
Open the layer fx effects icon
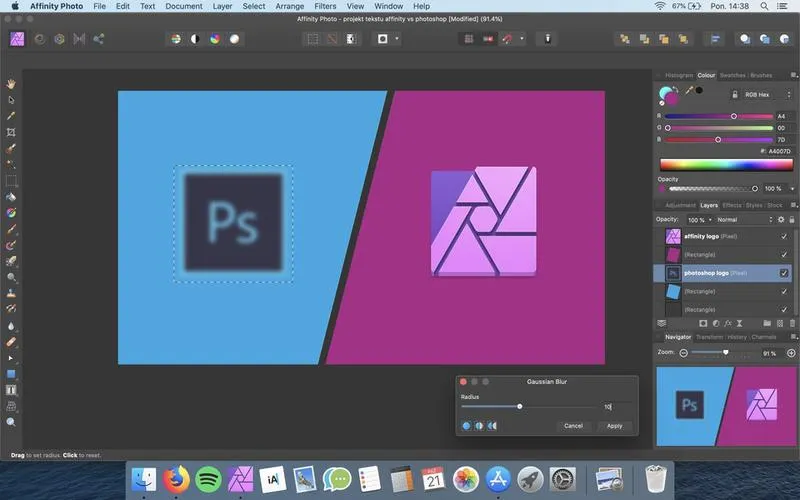(x=728, y=323)
